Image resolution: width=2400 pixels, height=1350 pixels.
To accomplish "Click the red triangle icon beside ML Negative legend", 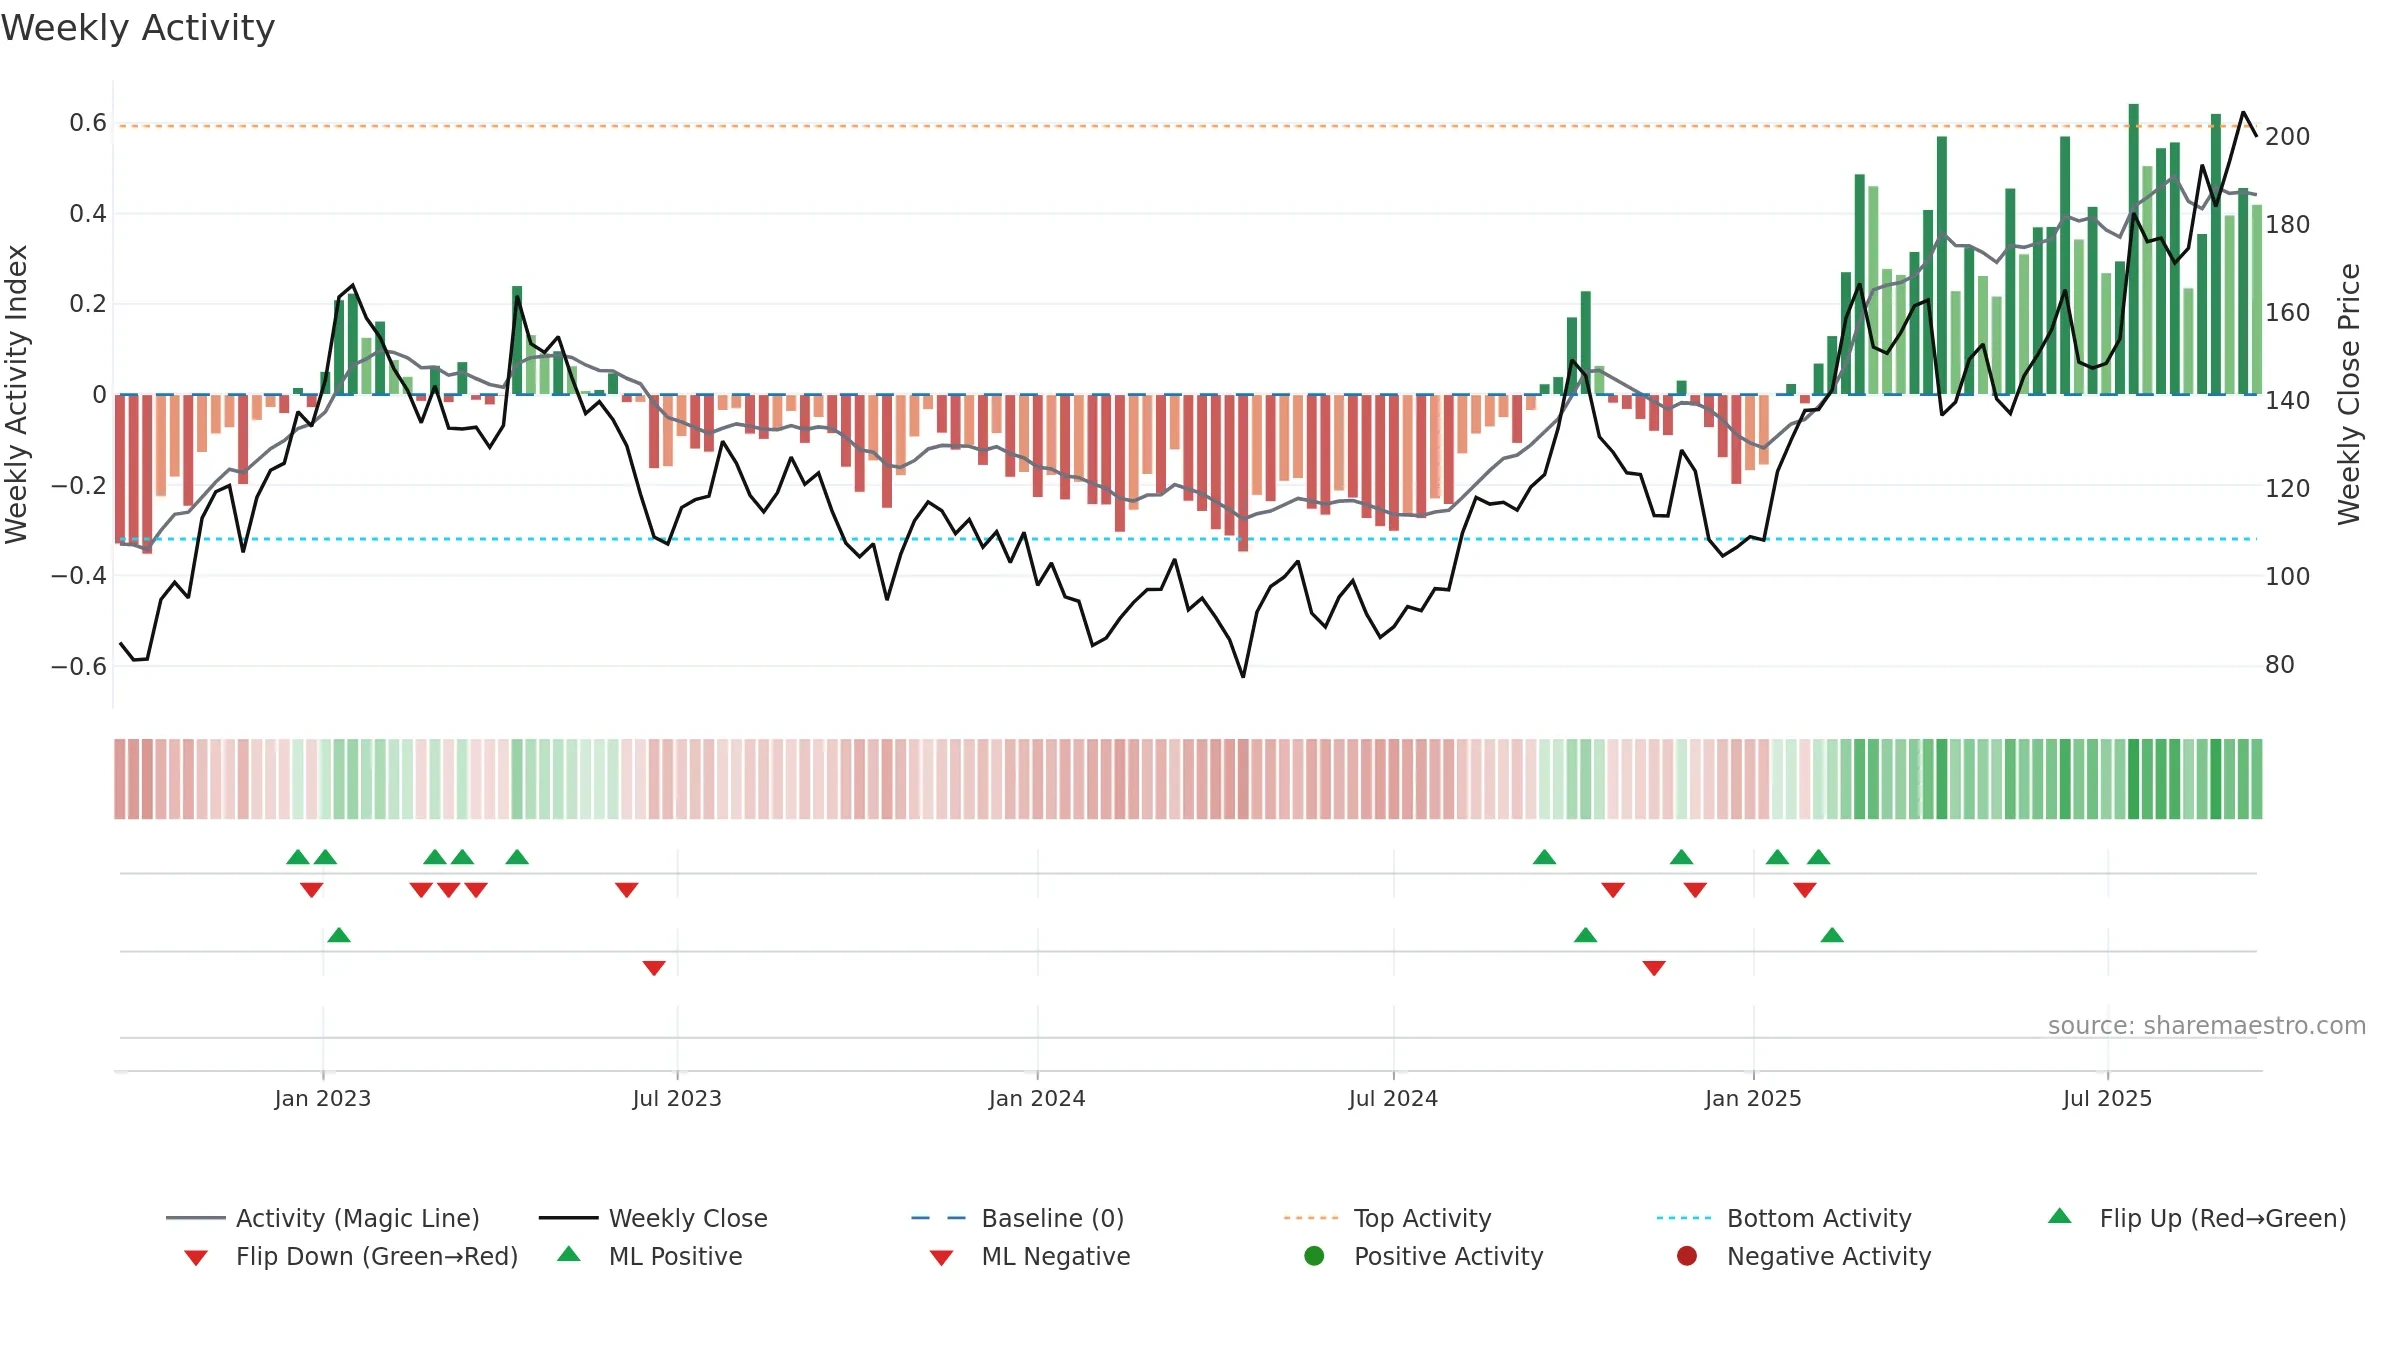I will tap(941, 1258).
